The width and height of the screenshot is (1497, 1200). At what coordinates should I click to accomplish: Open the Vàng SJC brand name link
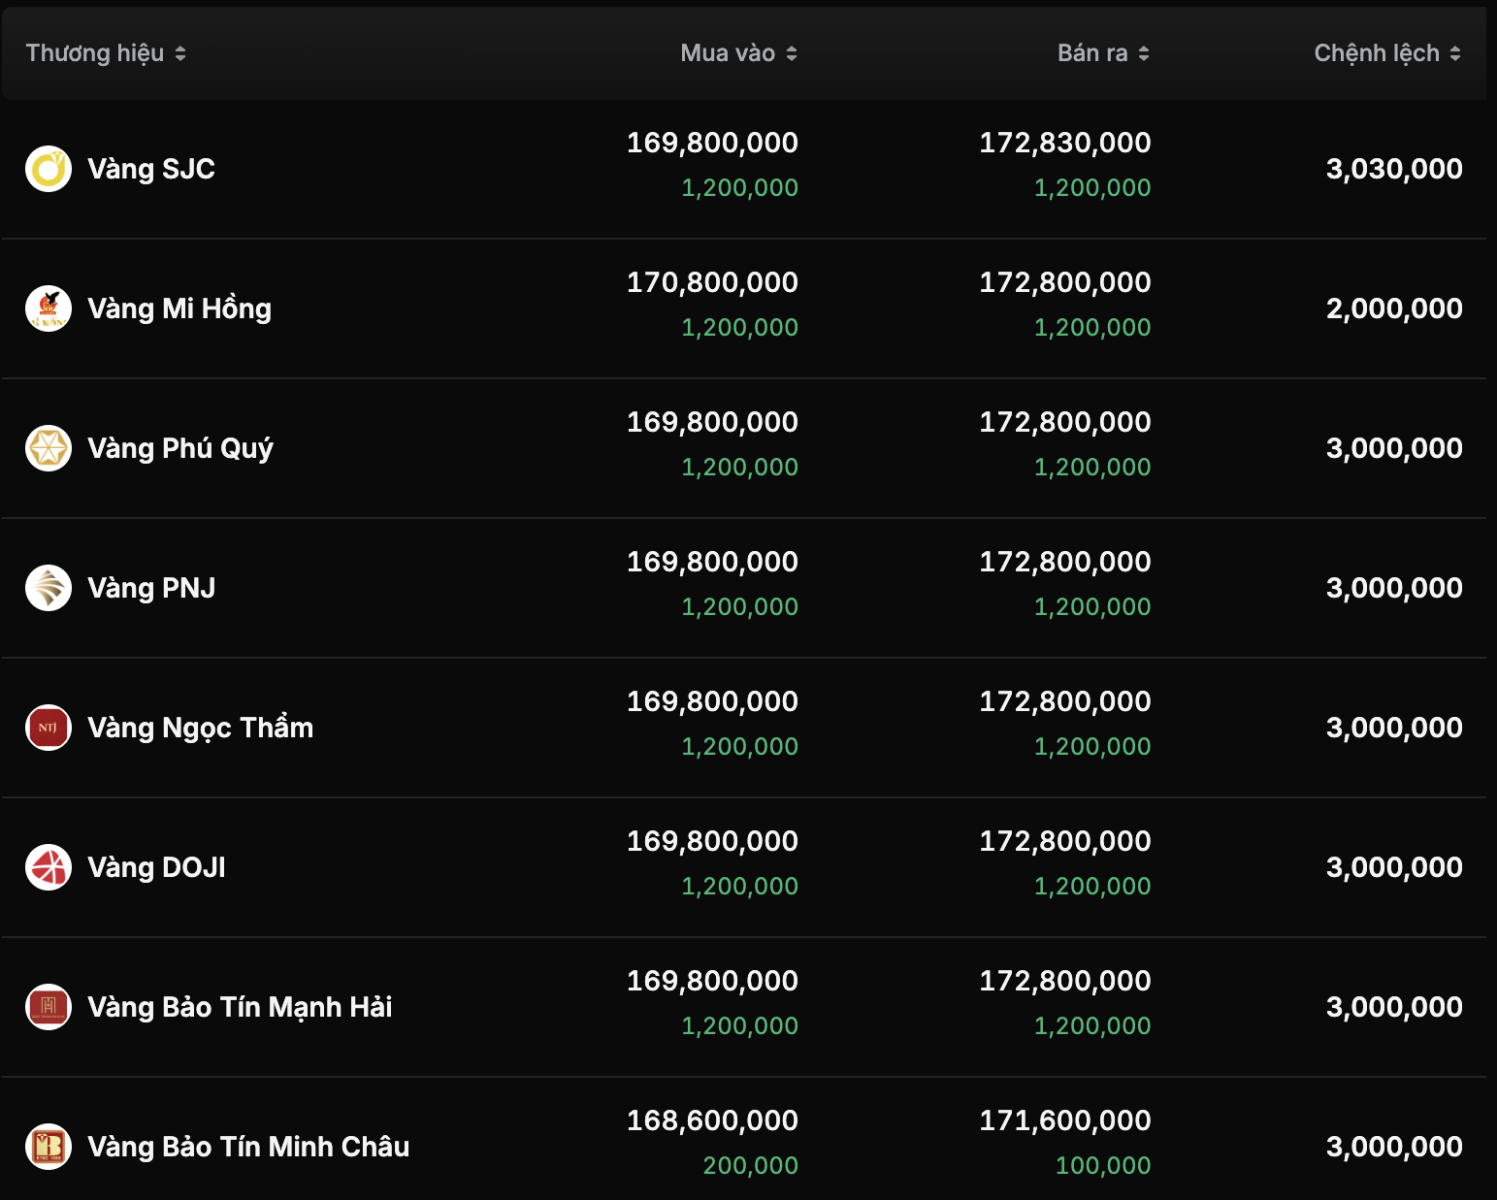click(151, 169)
